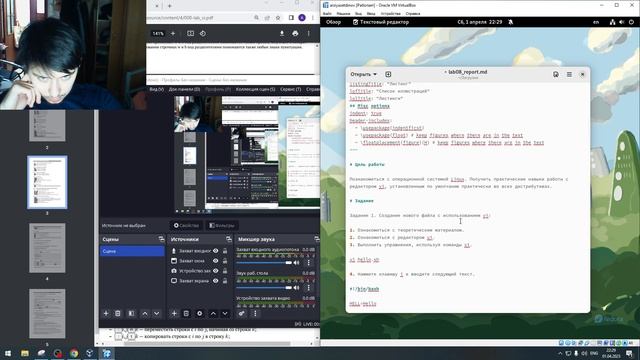Open the PDF viewer more-actions menu
Viewport: 640px width, 360px height.
309,33
